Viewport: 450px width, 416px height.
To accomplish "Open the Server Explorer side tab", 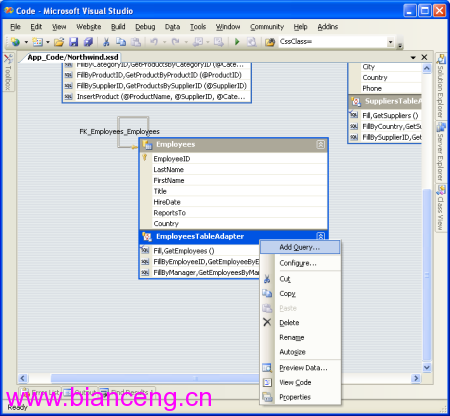I will [441, 152].
